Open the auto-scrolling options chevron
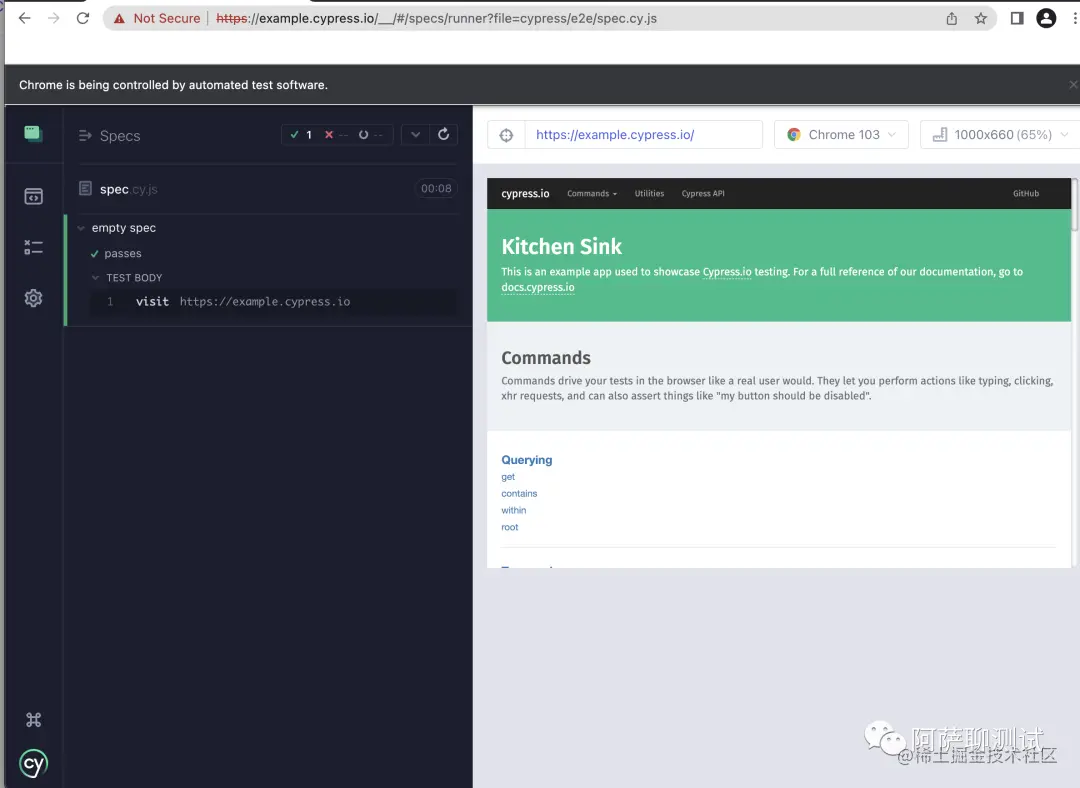The height and width of the screenshot is (788, 1080). [x=415, y=134]
